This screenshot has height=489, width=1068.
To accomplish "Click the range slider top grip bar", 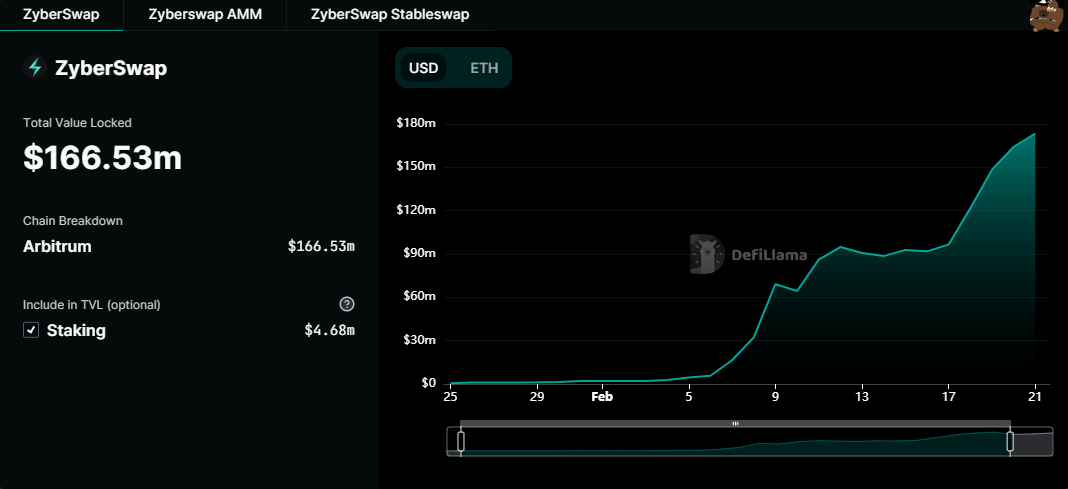I will pyautogui.click(x=735, y=424).
